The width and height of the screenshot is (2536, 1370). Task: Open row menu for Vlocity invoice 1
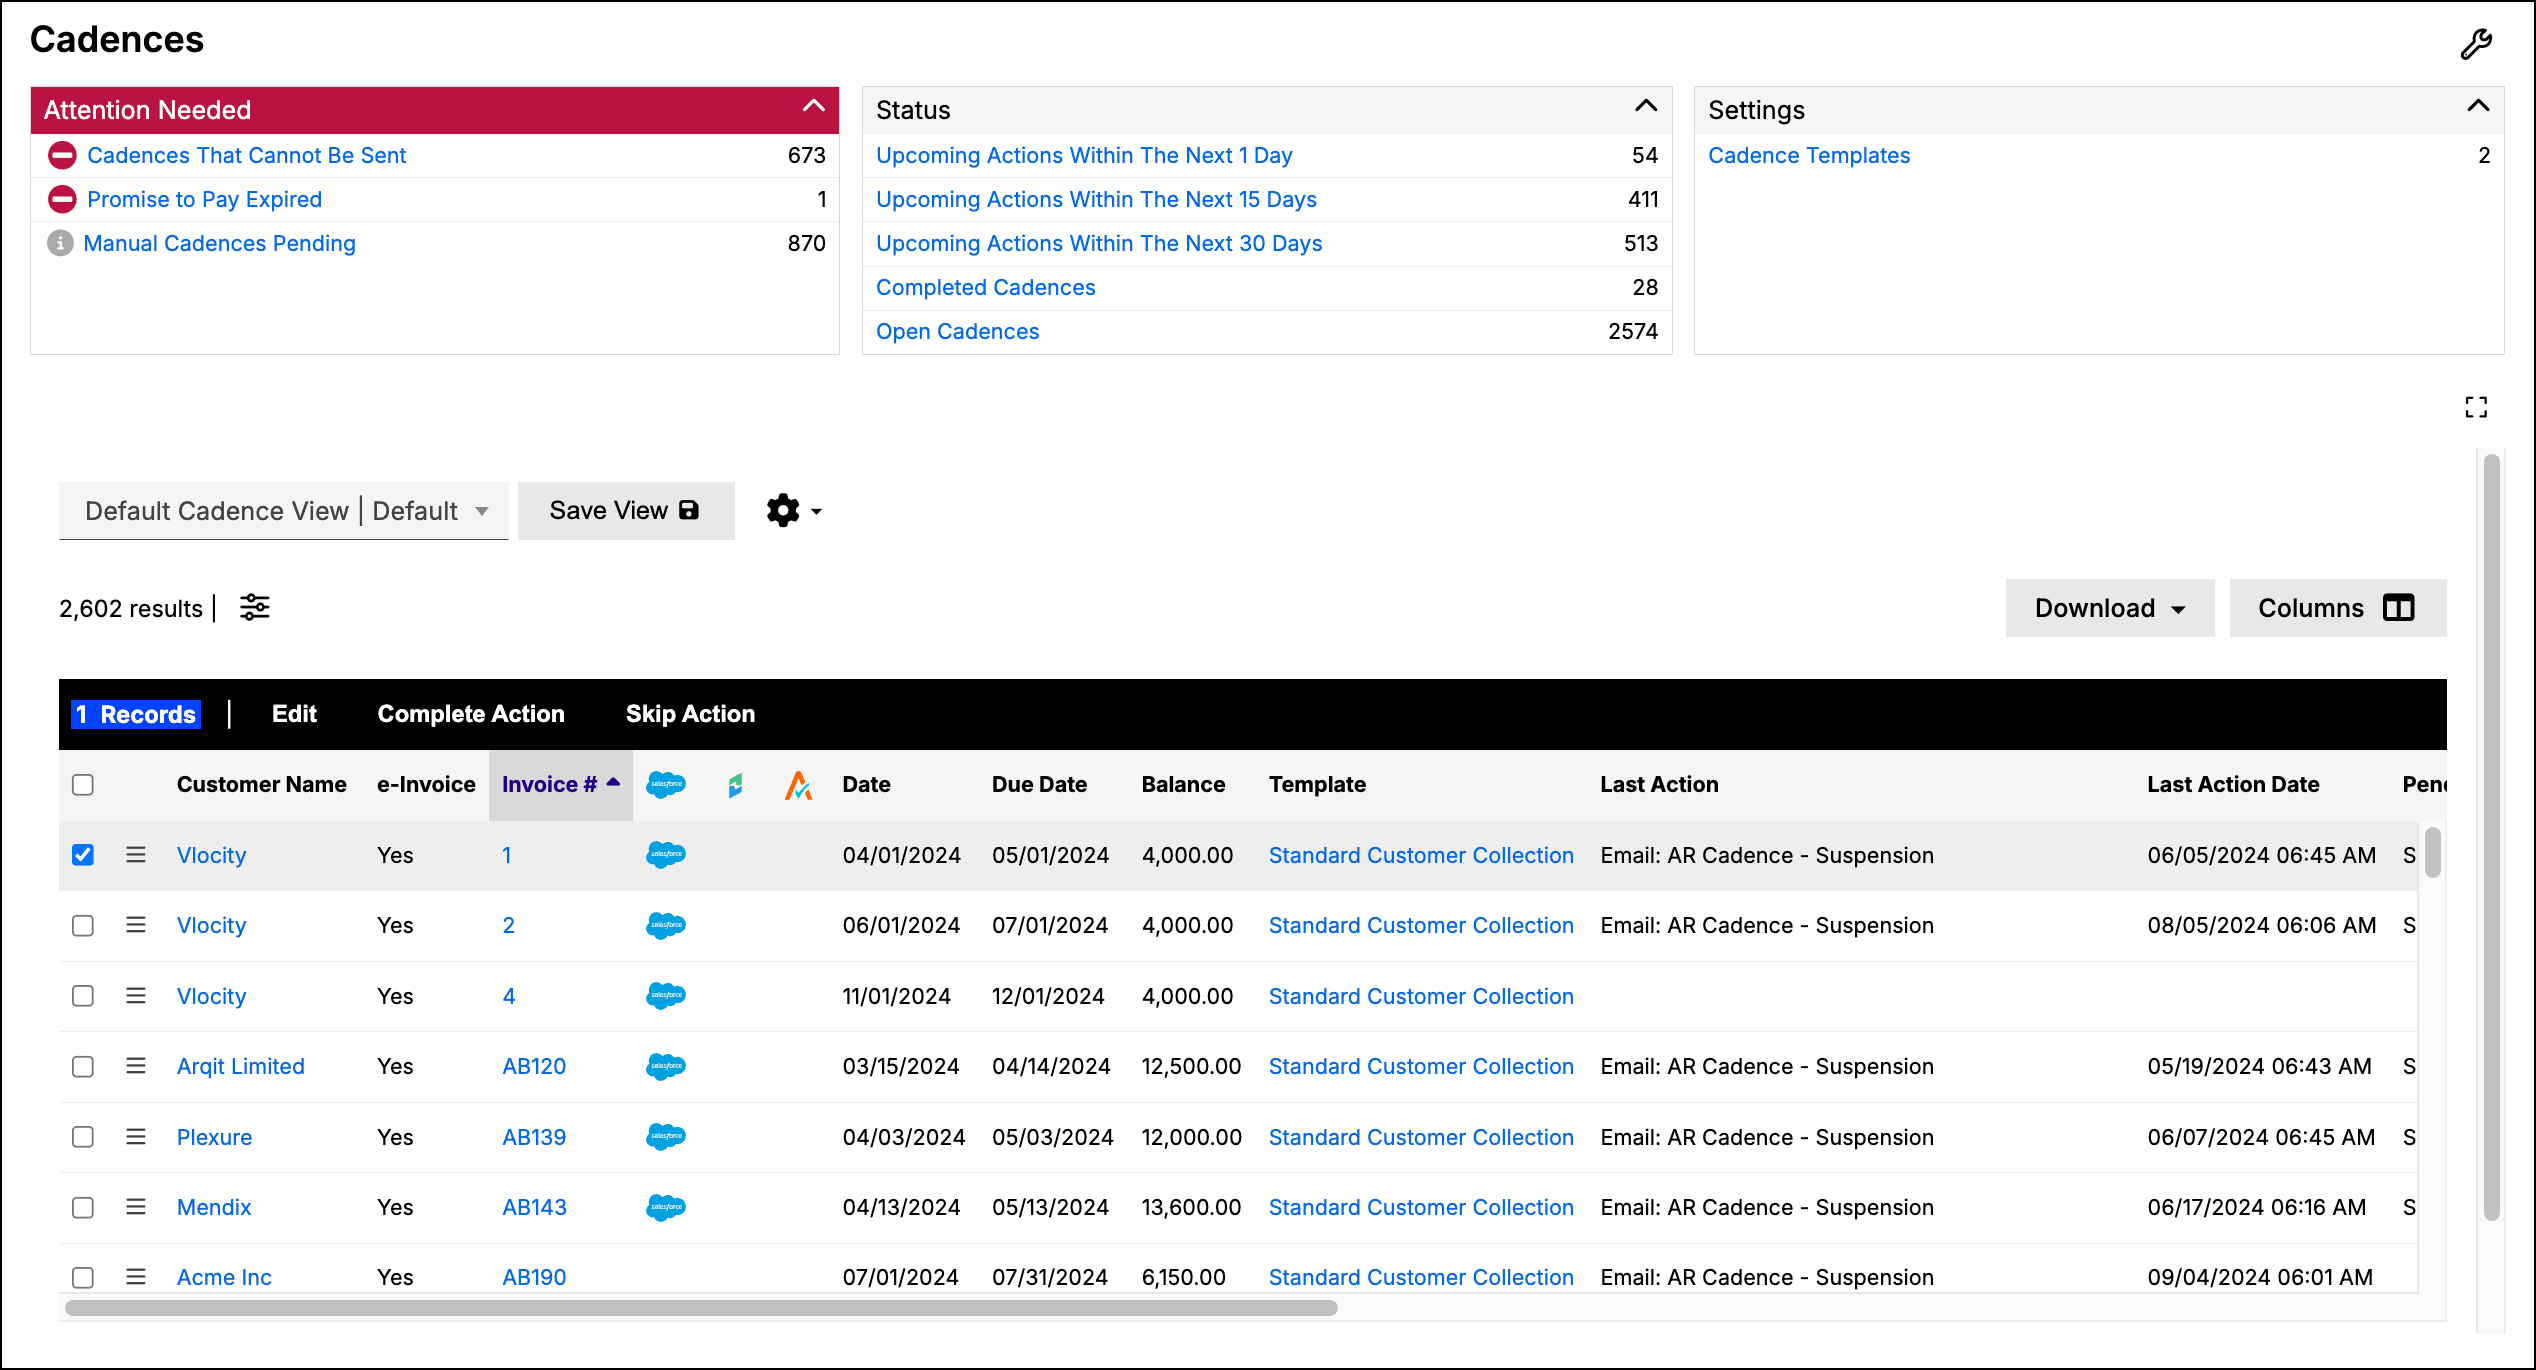point(136,855)
